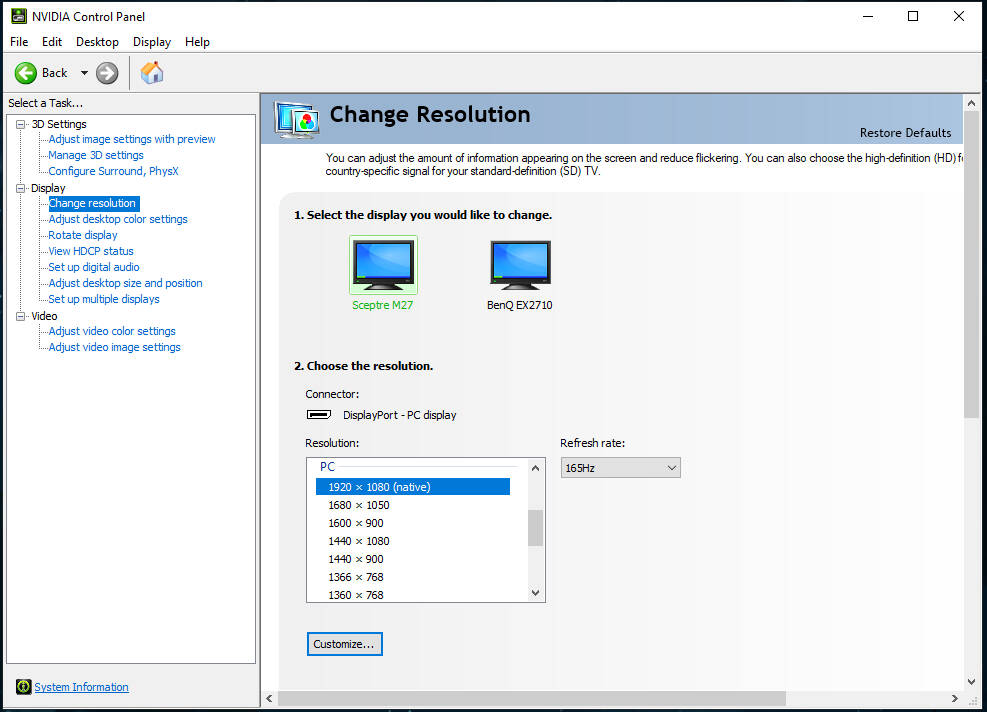This screenshot has height=712, width=987.
Task: Select the BenQ EX2710 monitor icon
Action: [520, 265]
